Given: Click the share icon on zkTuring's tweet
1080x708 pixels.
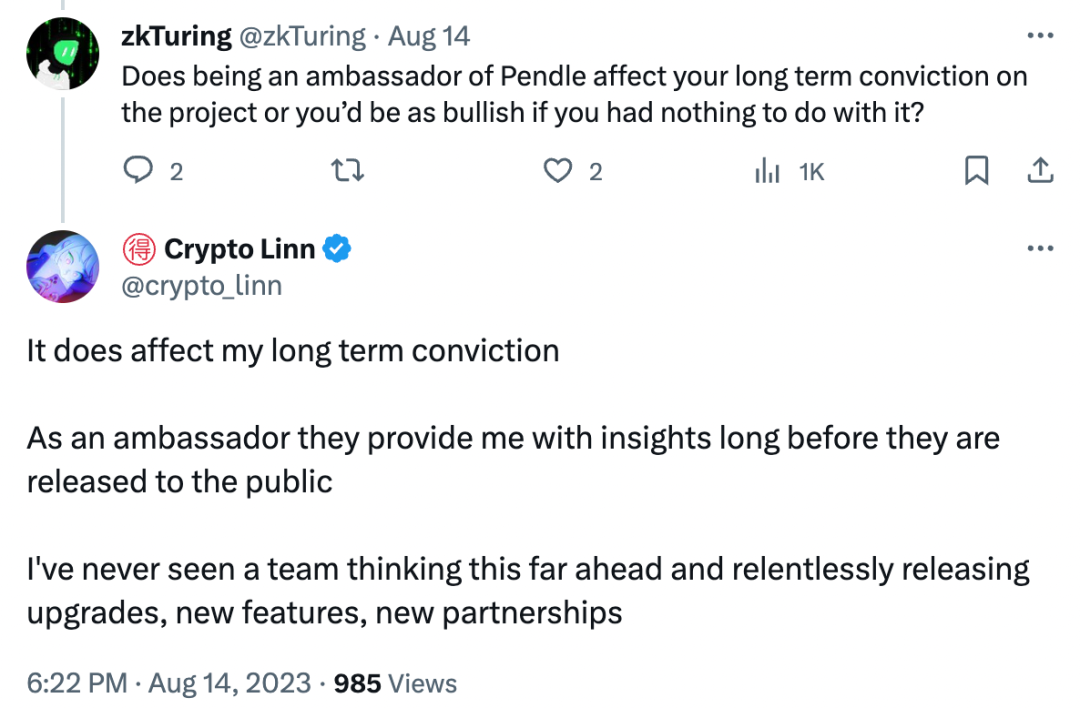Looking at the screenshot, I should point(1040,172).
